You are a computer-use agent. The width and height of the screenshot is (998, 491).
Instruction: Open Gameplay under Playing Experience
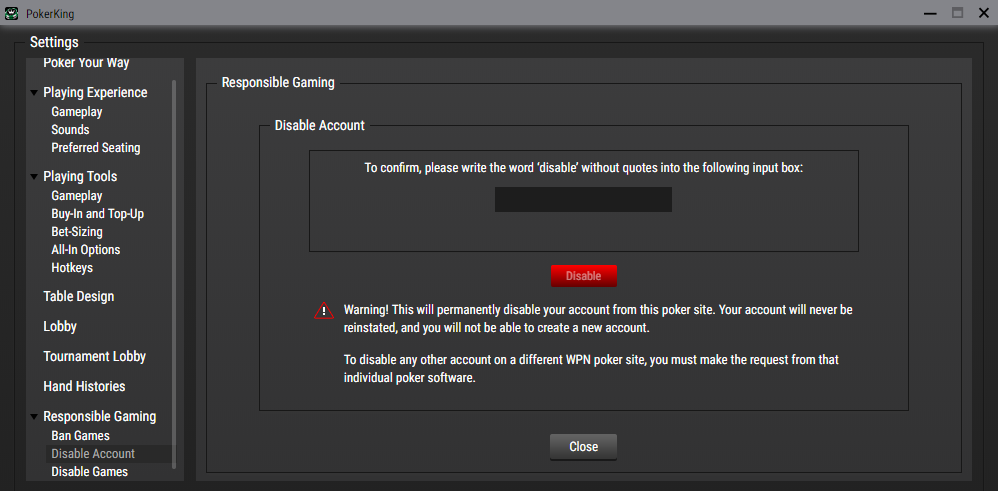77,112
